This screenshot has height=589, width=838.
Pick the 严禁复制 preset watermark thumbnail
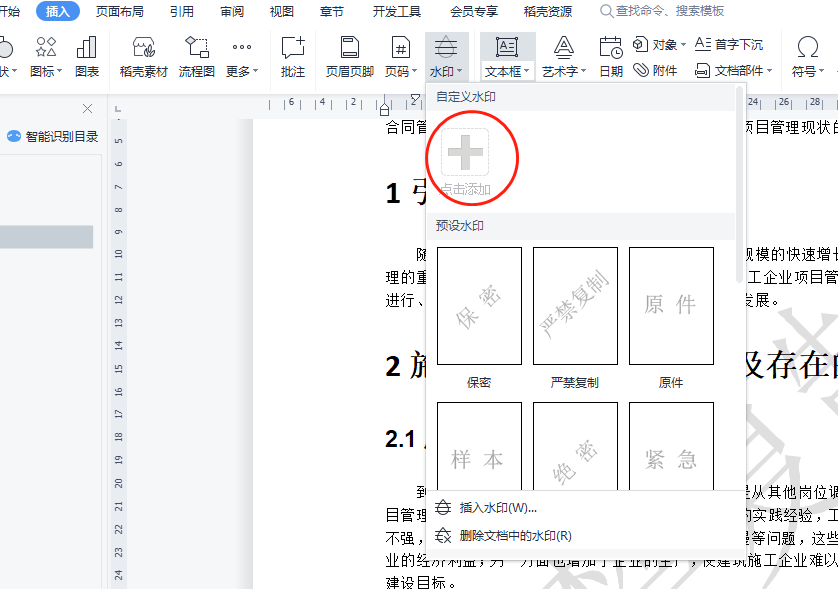(575, 306)
